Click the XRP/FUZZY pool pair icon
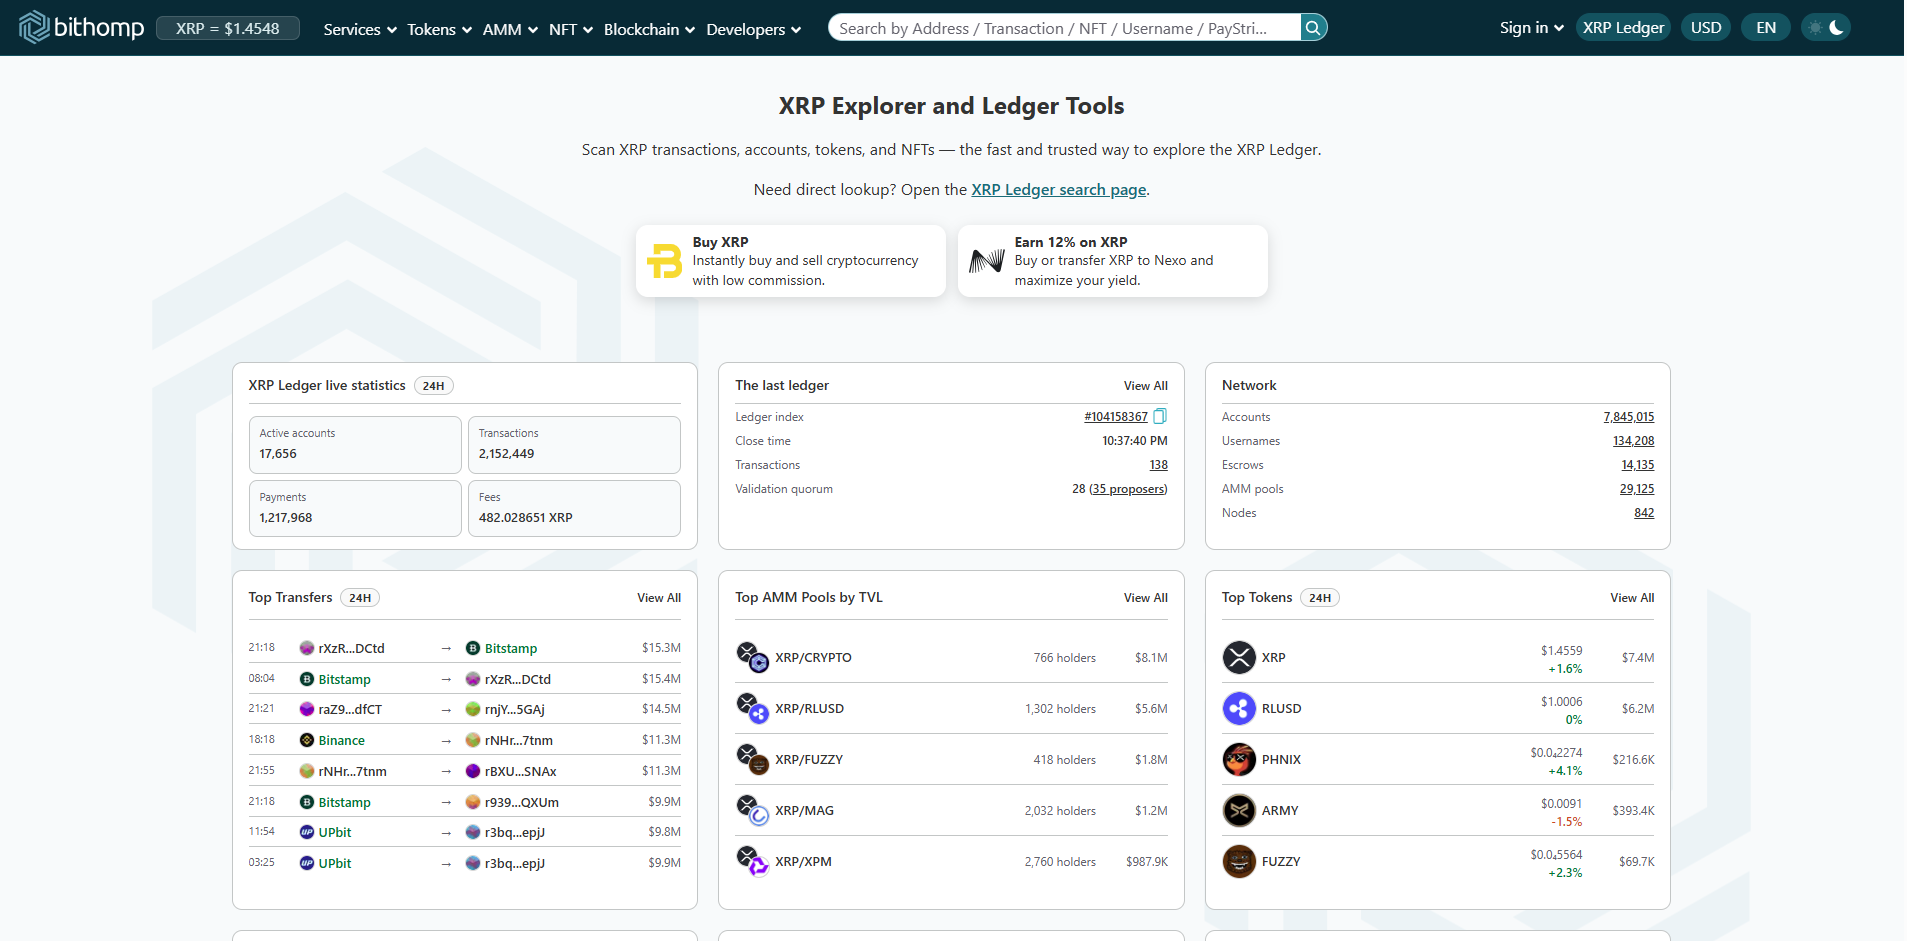 coord(753,760)
